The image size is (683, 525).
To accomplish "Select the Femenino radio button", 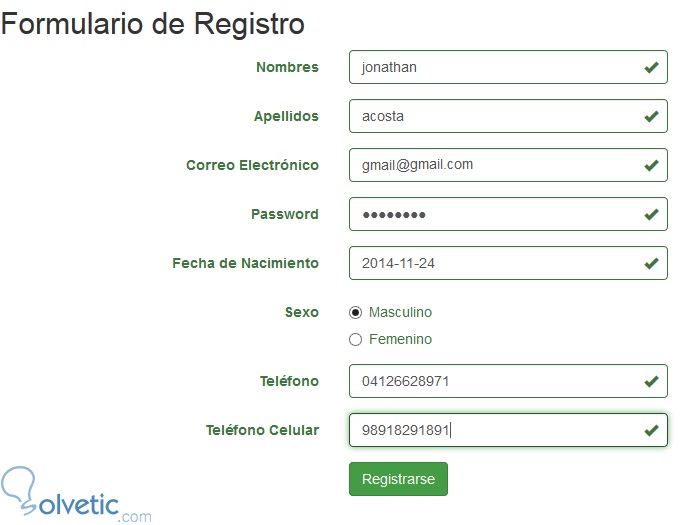I will click(355, 339).
